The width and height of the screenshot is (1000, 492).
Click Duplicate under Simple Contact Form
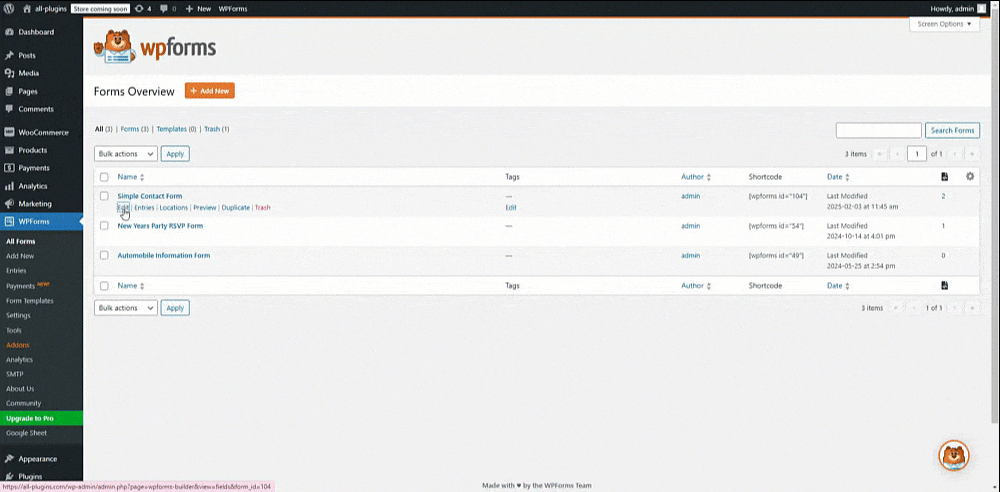click(x=236, y=207)
